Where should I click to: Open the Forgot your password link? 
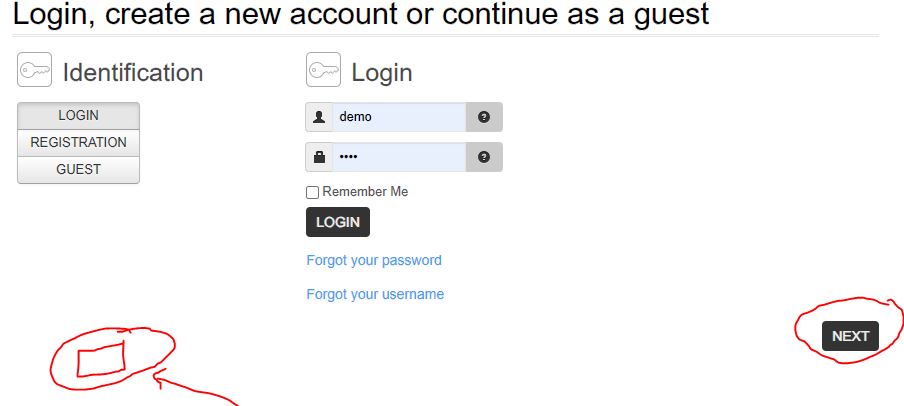coord(374,260)
